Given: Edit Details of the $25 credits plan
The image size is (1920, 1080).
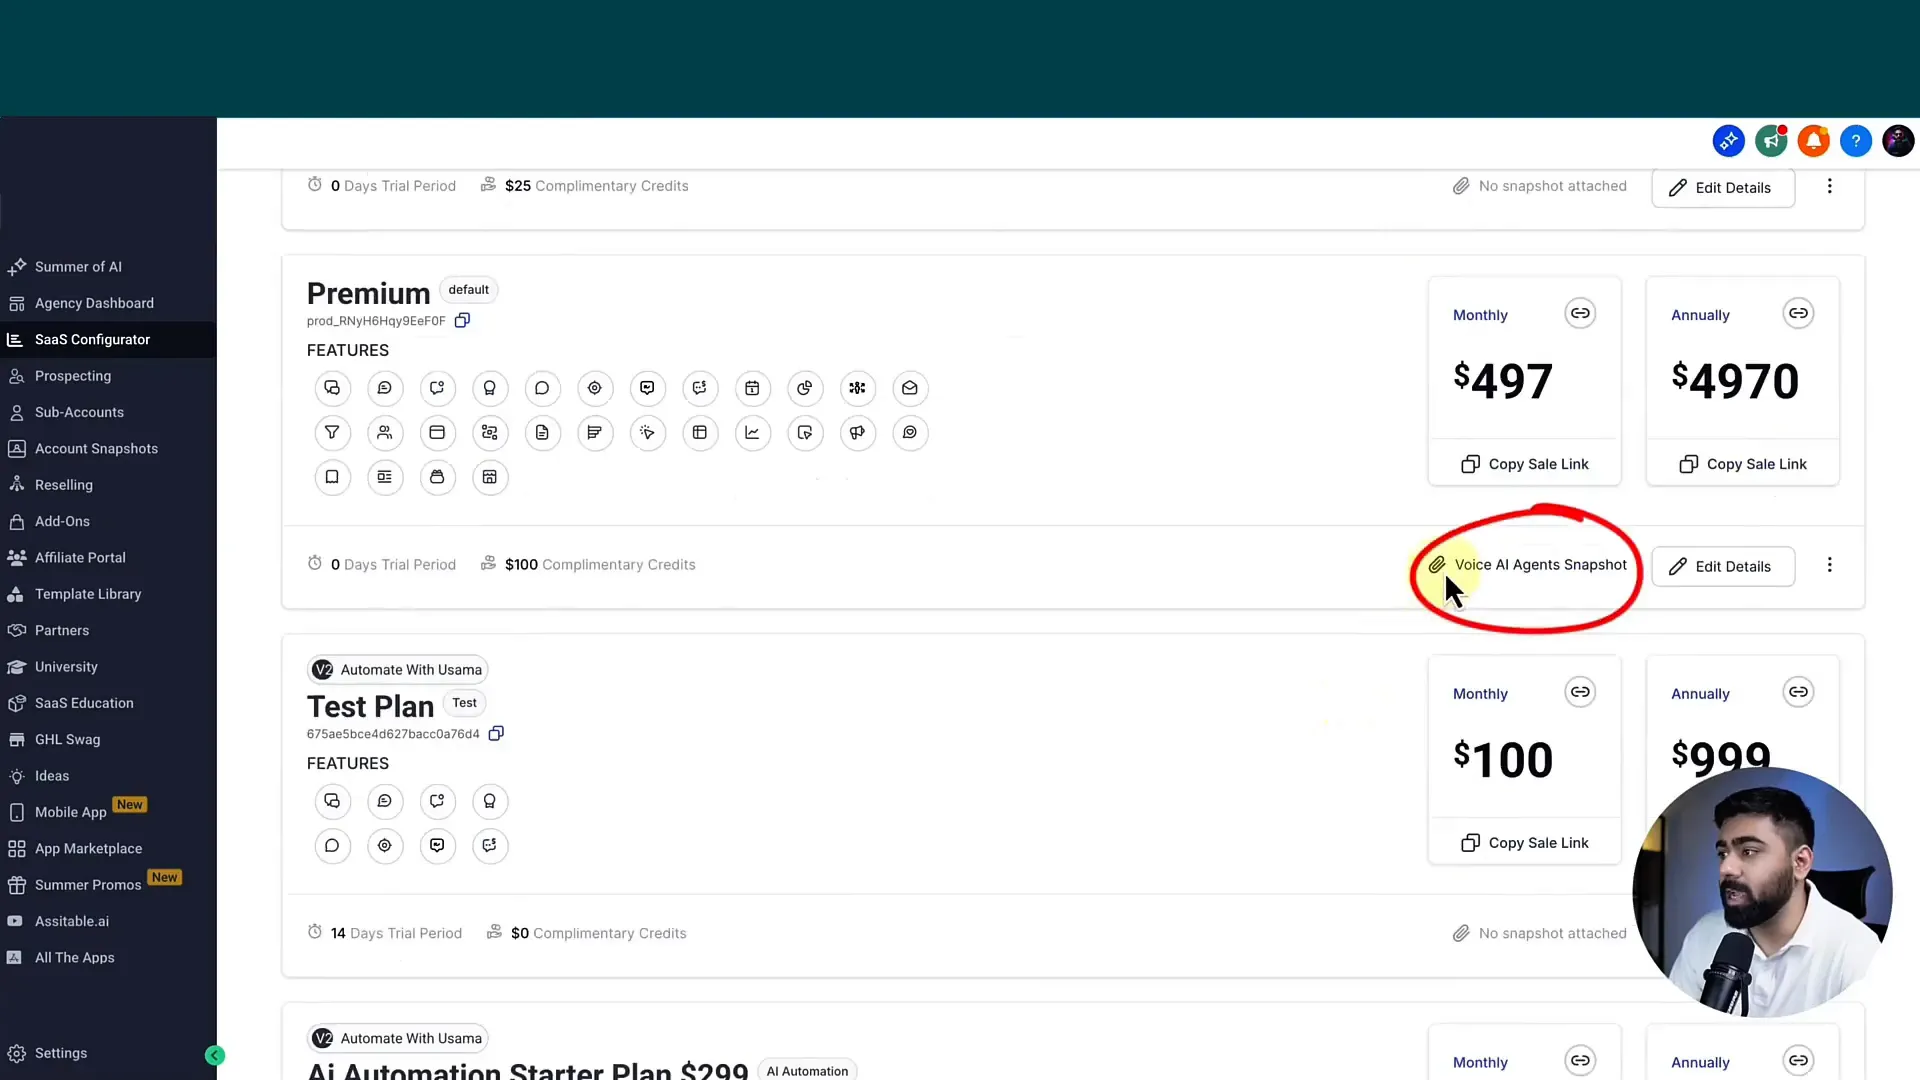Looking at the screenshot, I should point(1723,188).
